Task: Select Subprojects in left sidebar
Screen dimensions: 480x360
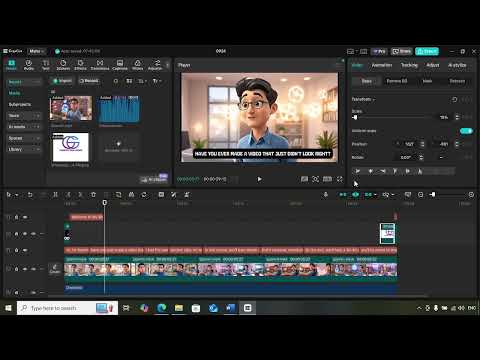Action: (20, 104)
